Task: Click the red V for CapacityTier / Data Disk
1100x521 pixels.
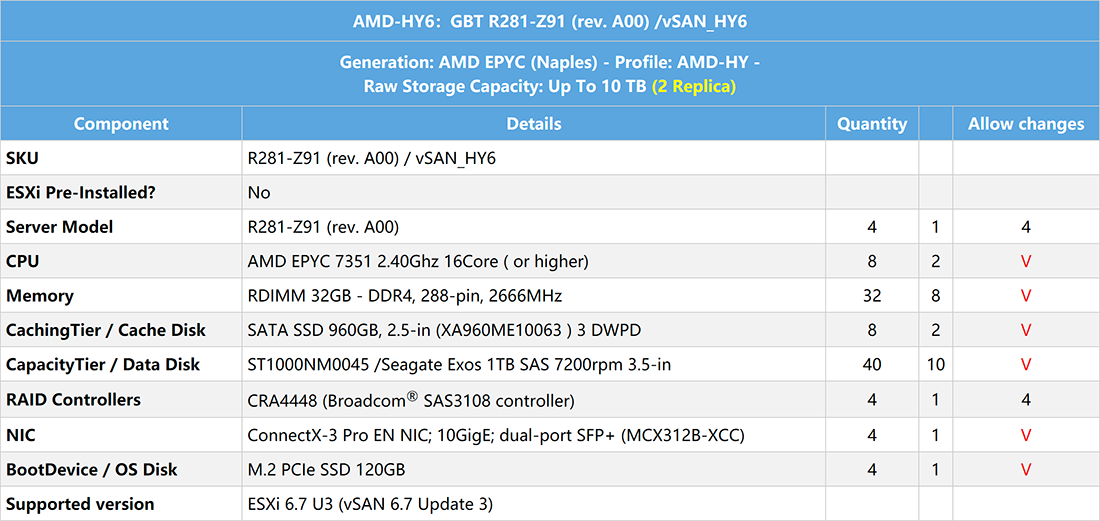Action: tap(1026, 365)
